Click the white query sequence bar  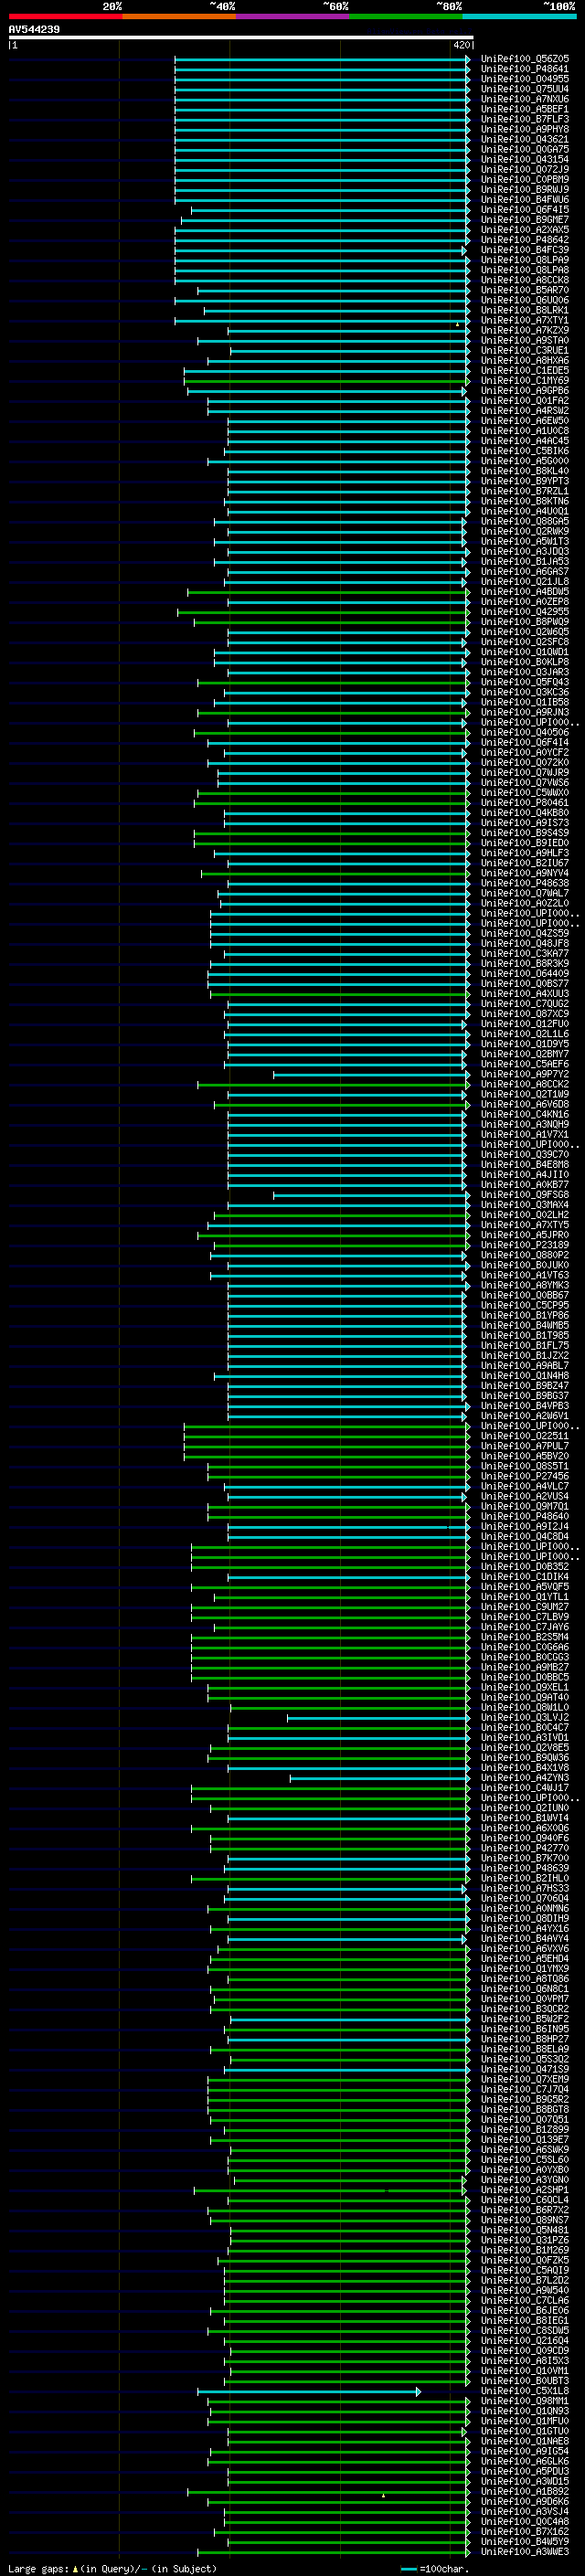[x=241, y=38]
